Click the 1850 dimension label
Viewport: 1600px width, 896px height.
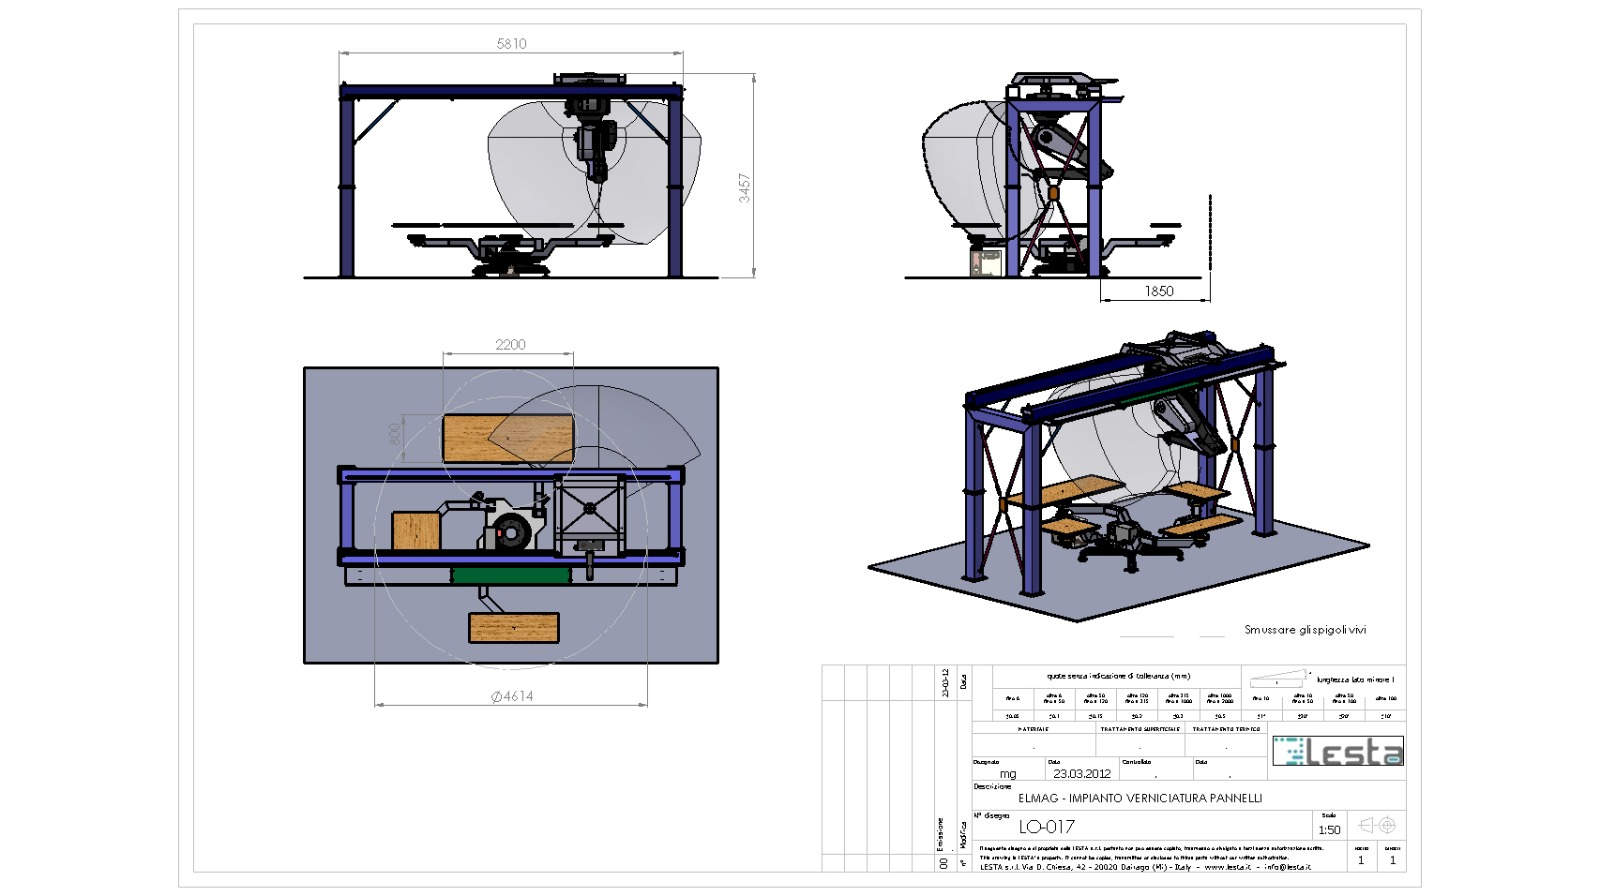pyautogui.click(x=1159, y=291)
